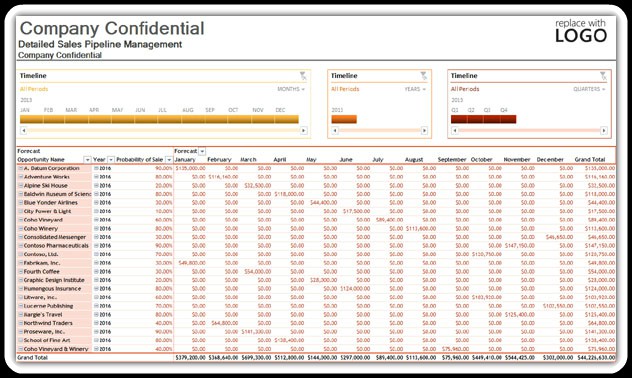
Task: Open the QUARTERS time level dropdown
Action: click(x=589, y=89)
